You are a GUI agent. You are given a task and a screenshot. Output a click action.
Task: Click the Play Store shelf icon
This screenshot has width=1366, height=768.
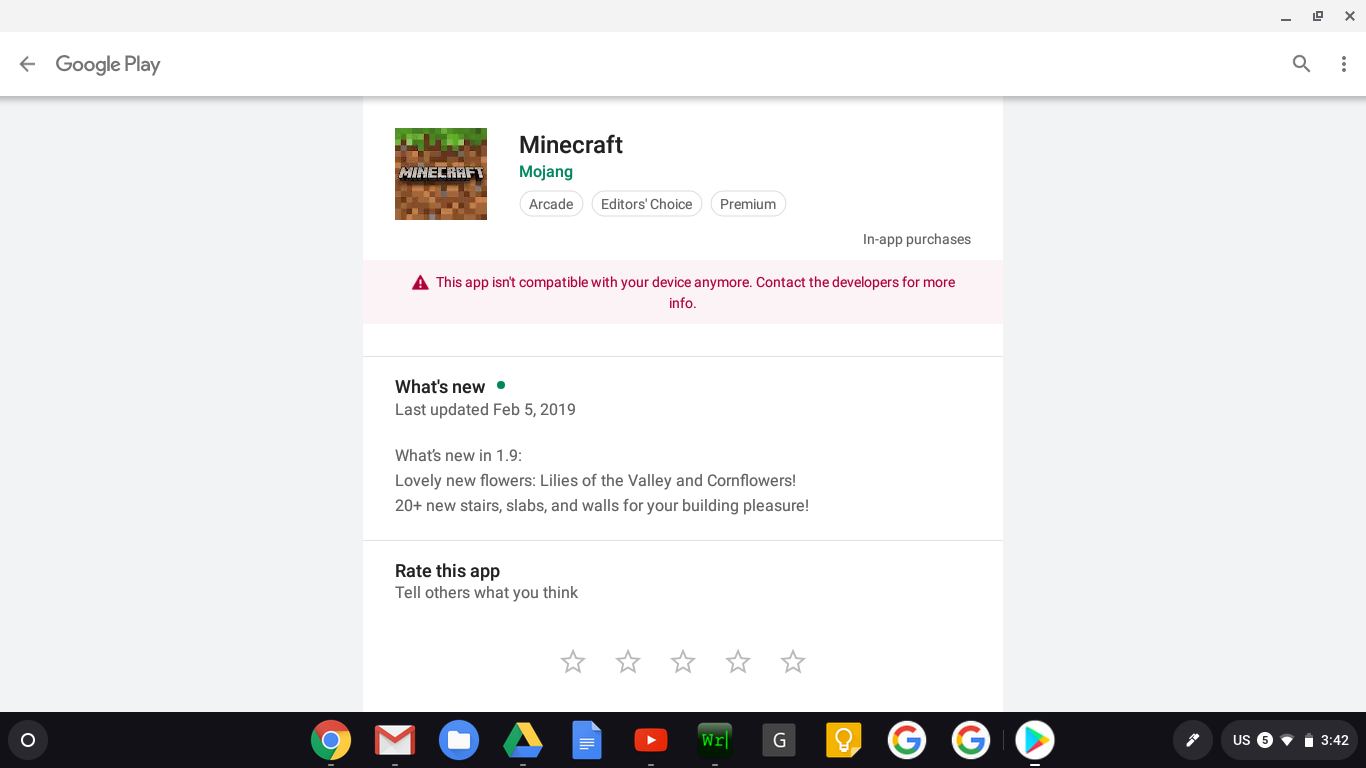point(1035,740)
